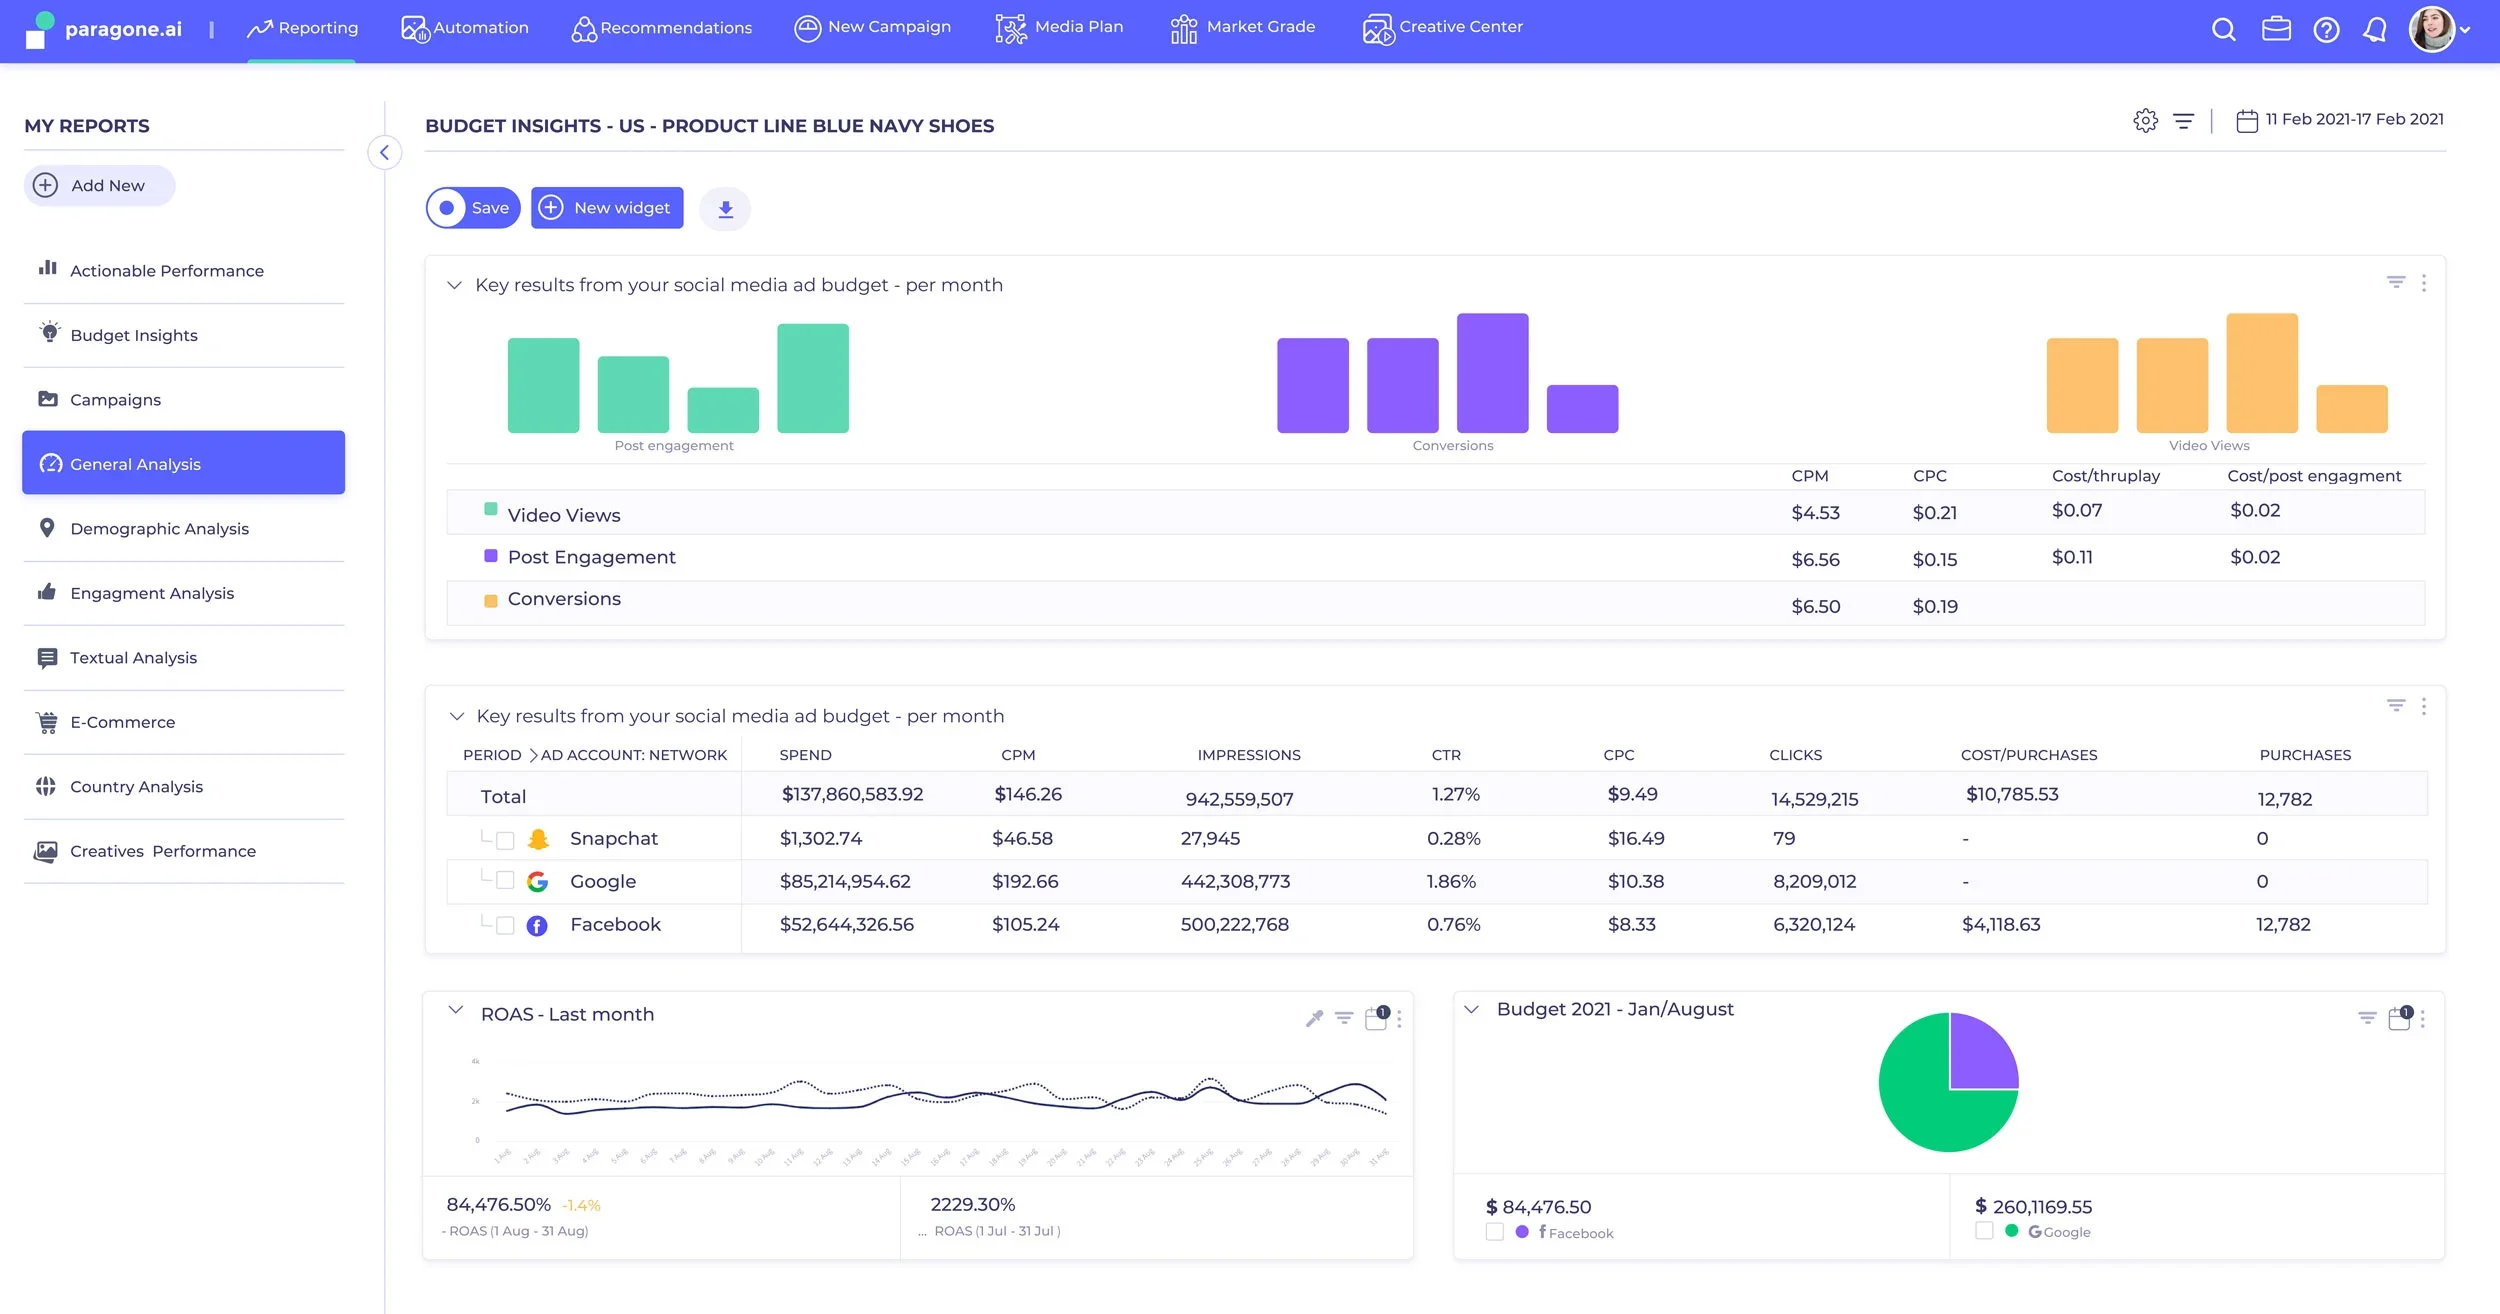The image size is (2500, 1314).
Task: Click the New widget button
Action: coord(607,208)
